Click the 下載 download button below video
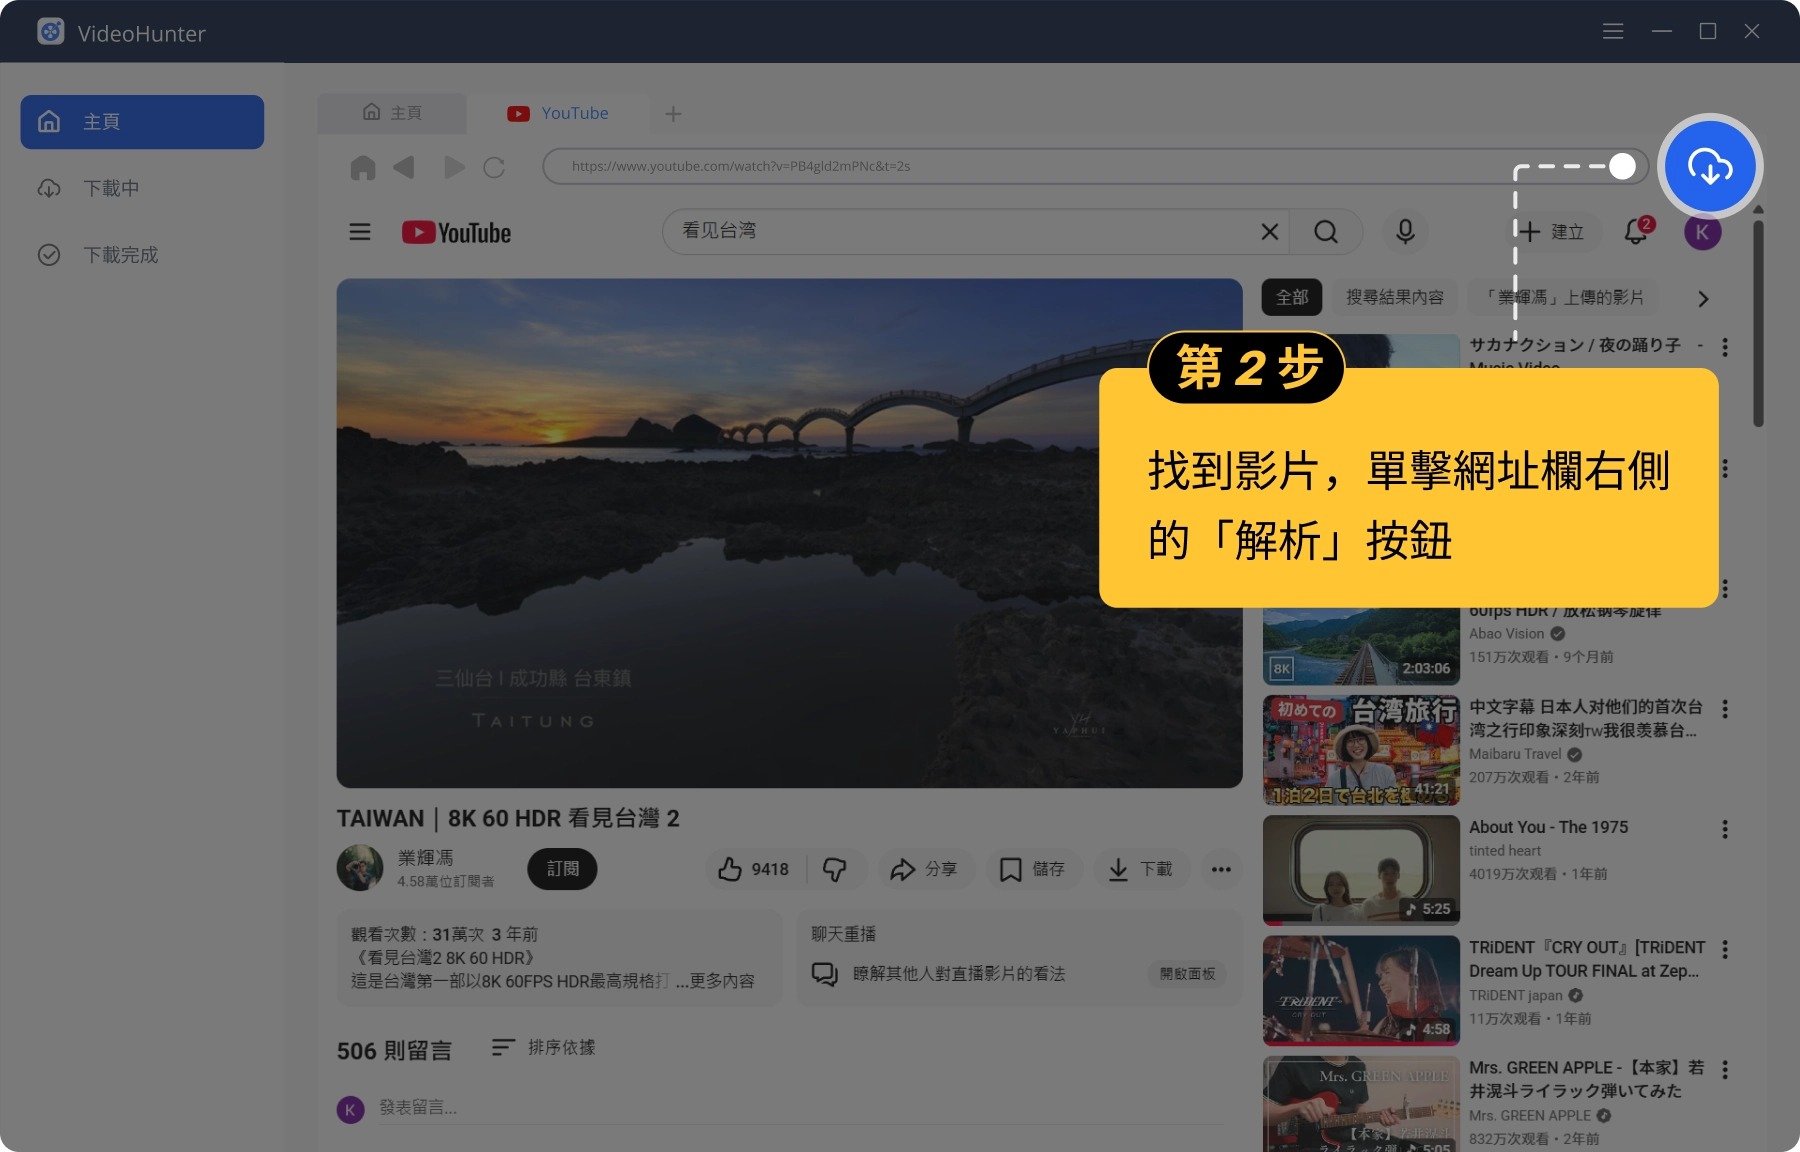Image resolution: width=1800 pixels, height=1152 pixels. pos(1141,869)
